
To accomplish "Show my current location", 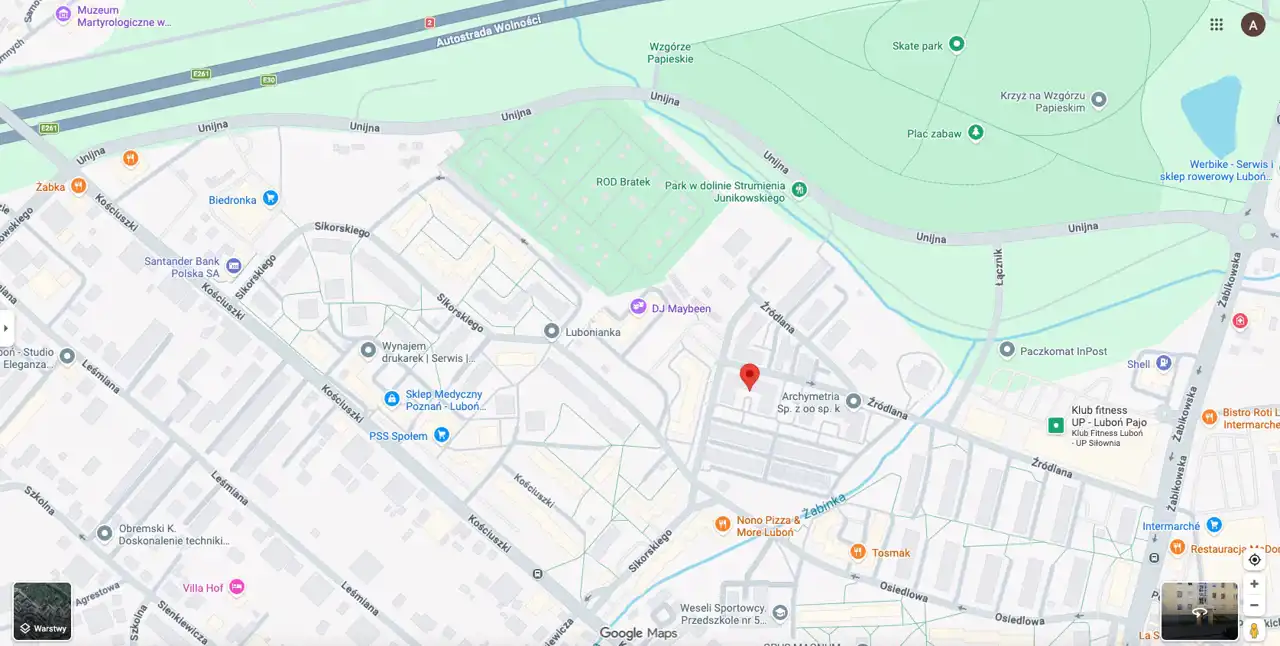I will coord(1254,560).
